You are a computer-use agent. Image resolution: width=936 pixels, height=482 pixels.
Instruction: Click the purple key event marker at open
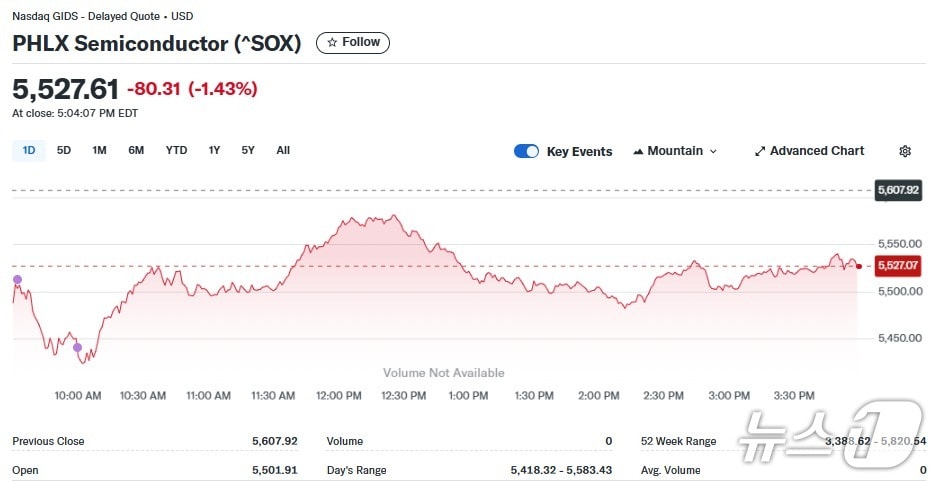[17, 279]
